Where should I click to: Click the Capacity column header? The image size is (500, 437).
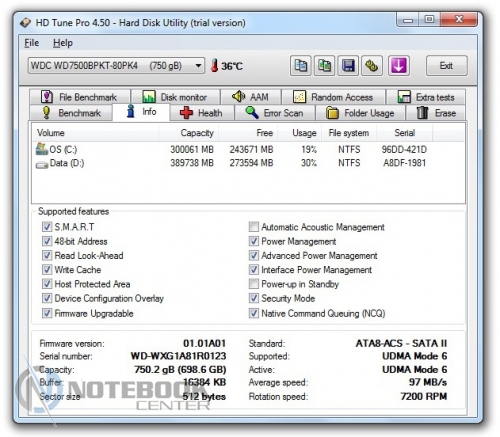click(188, 133)
